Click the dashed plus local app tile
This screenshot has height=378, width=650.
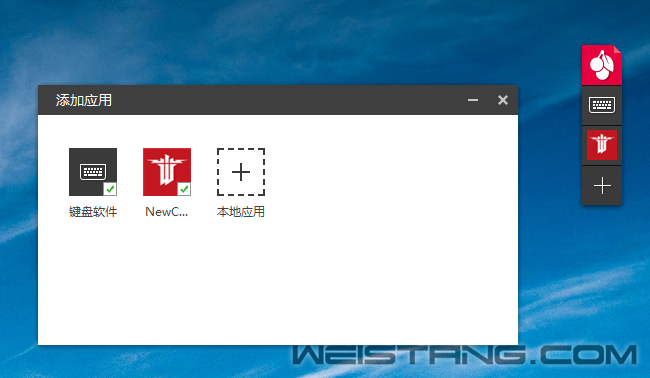point(241,172)
